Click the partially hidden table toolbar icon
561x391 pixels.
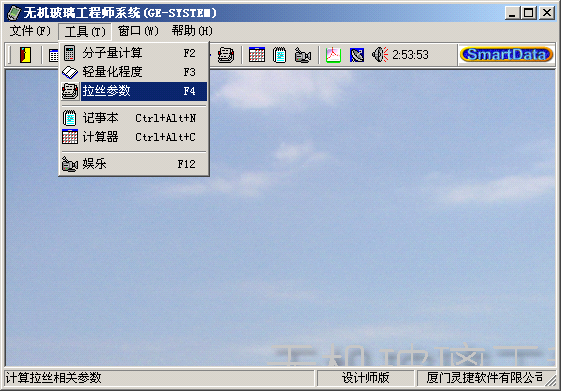click(54, 55)
